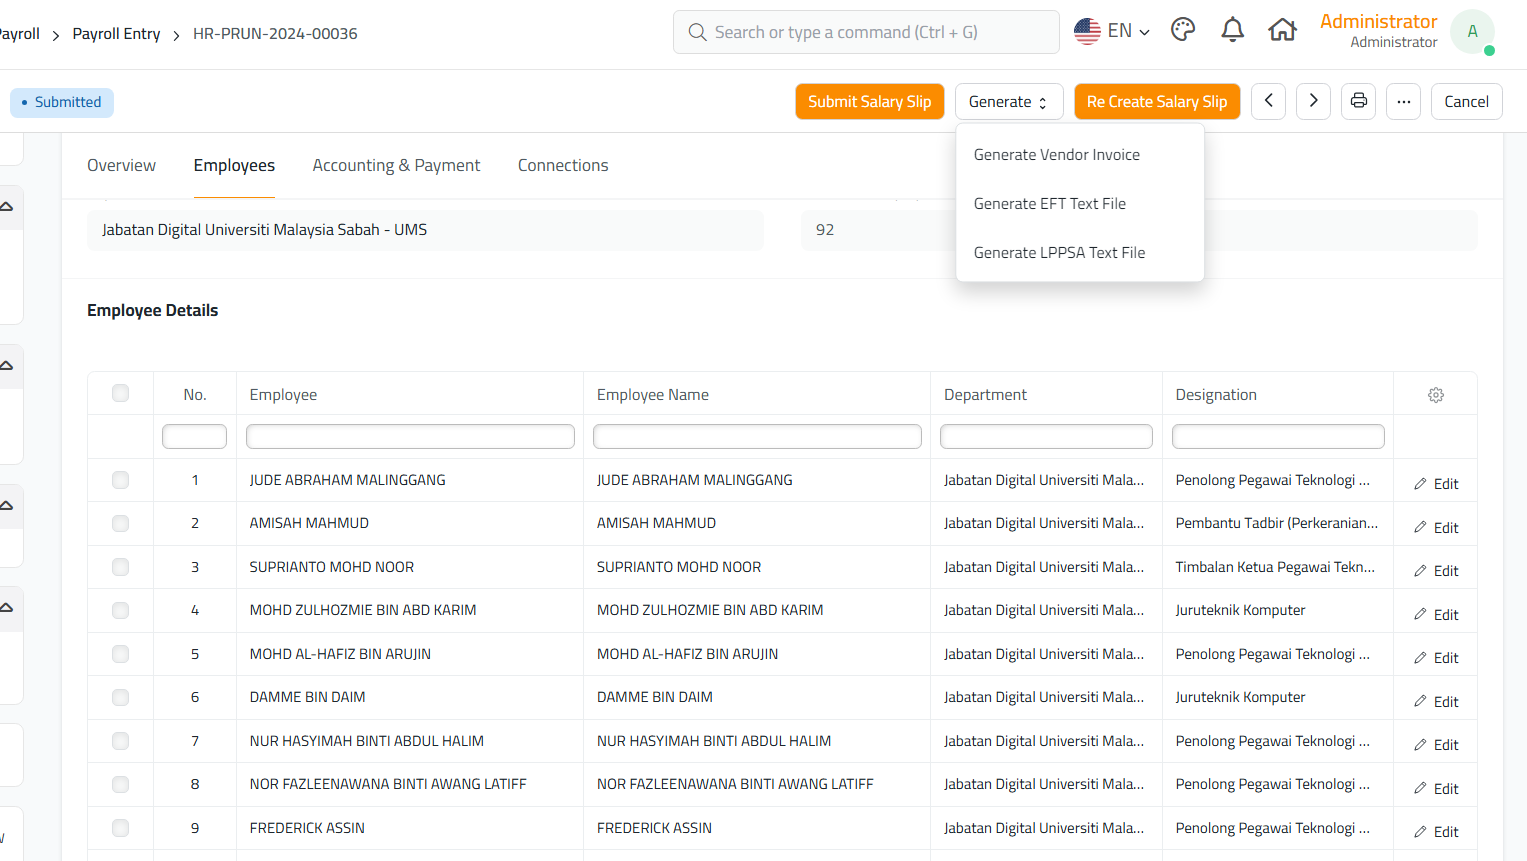
Task: Go to home via house icon
Action: tap(1282, 31)
